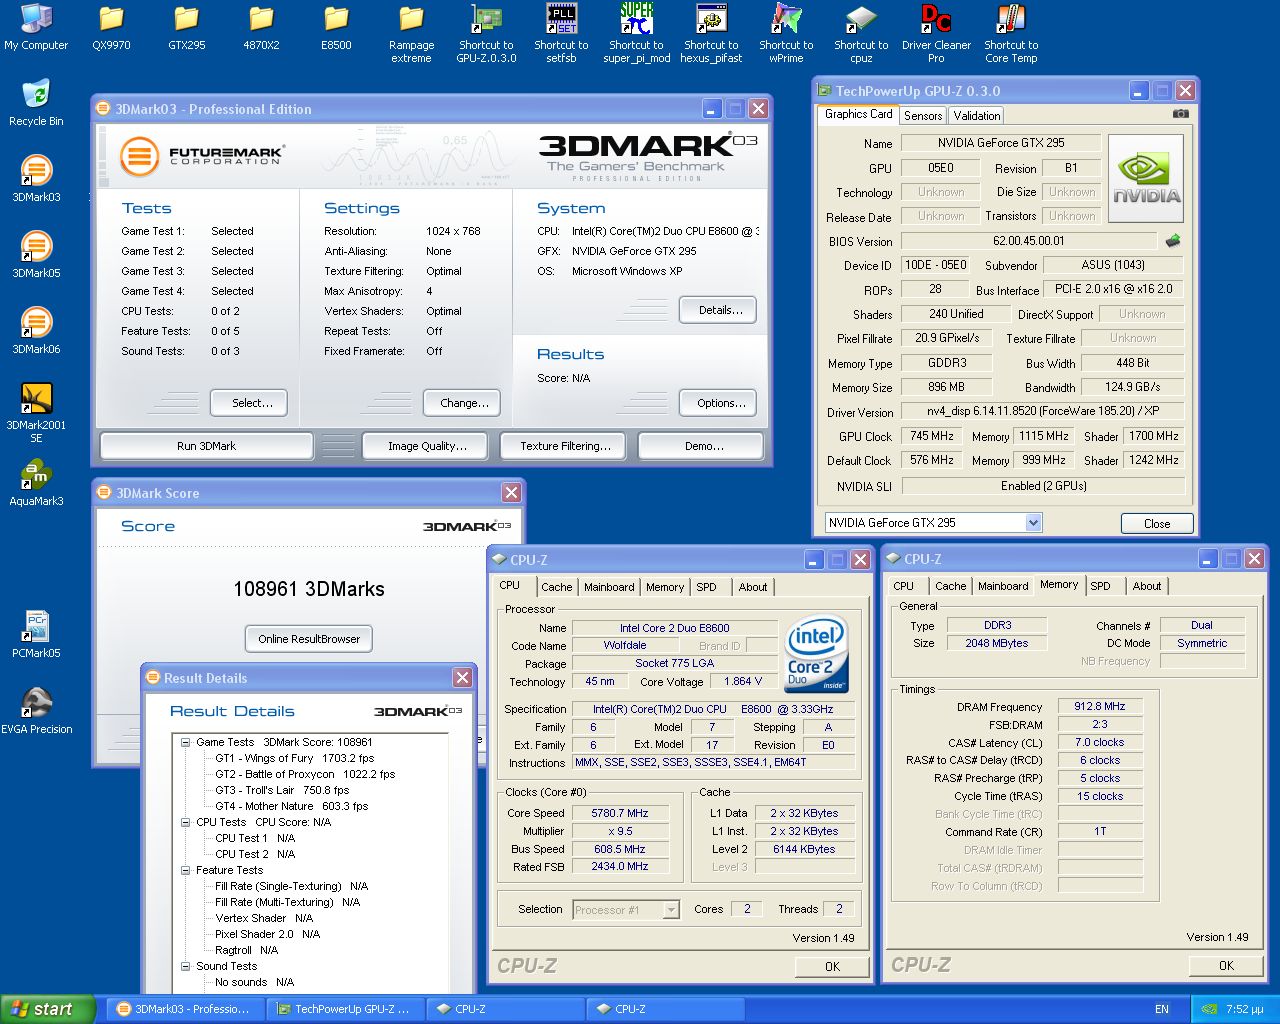Switch to TechPowerUp GPU-Z taskbar item
Screen dimensions: 1280x1024
point(345,1009)
